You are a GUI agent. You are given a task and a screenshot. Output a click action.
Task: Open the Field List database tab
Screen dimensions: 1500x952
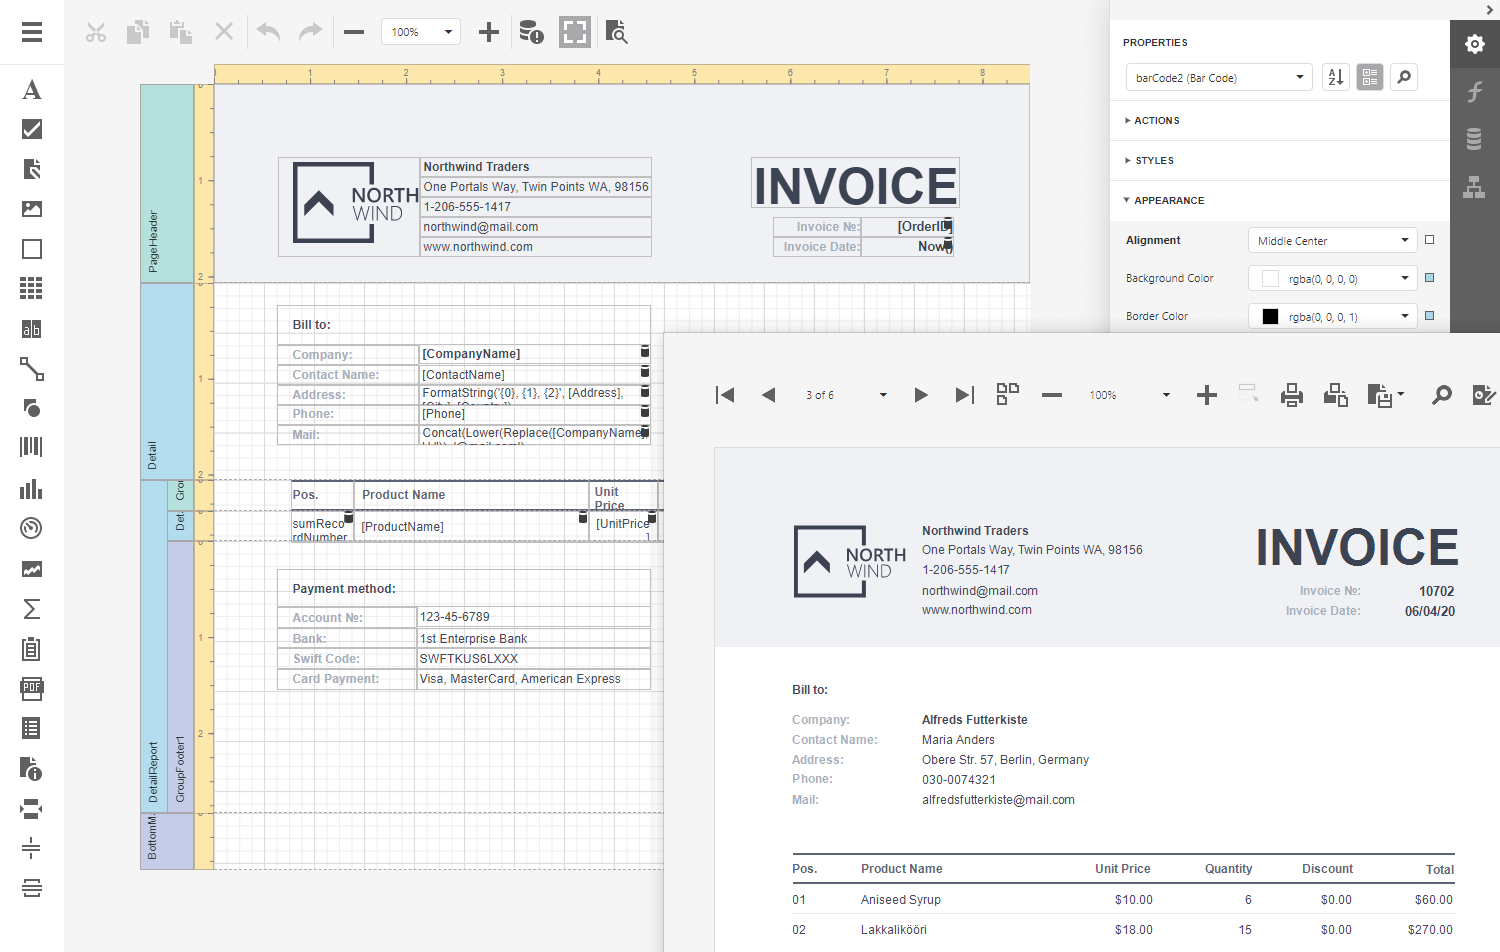1474,139
